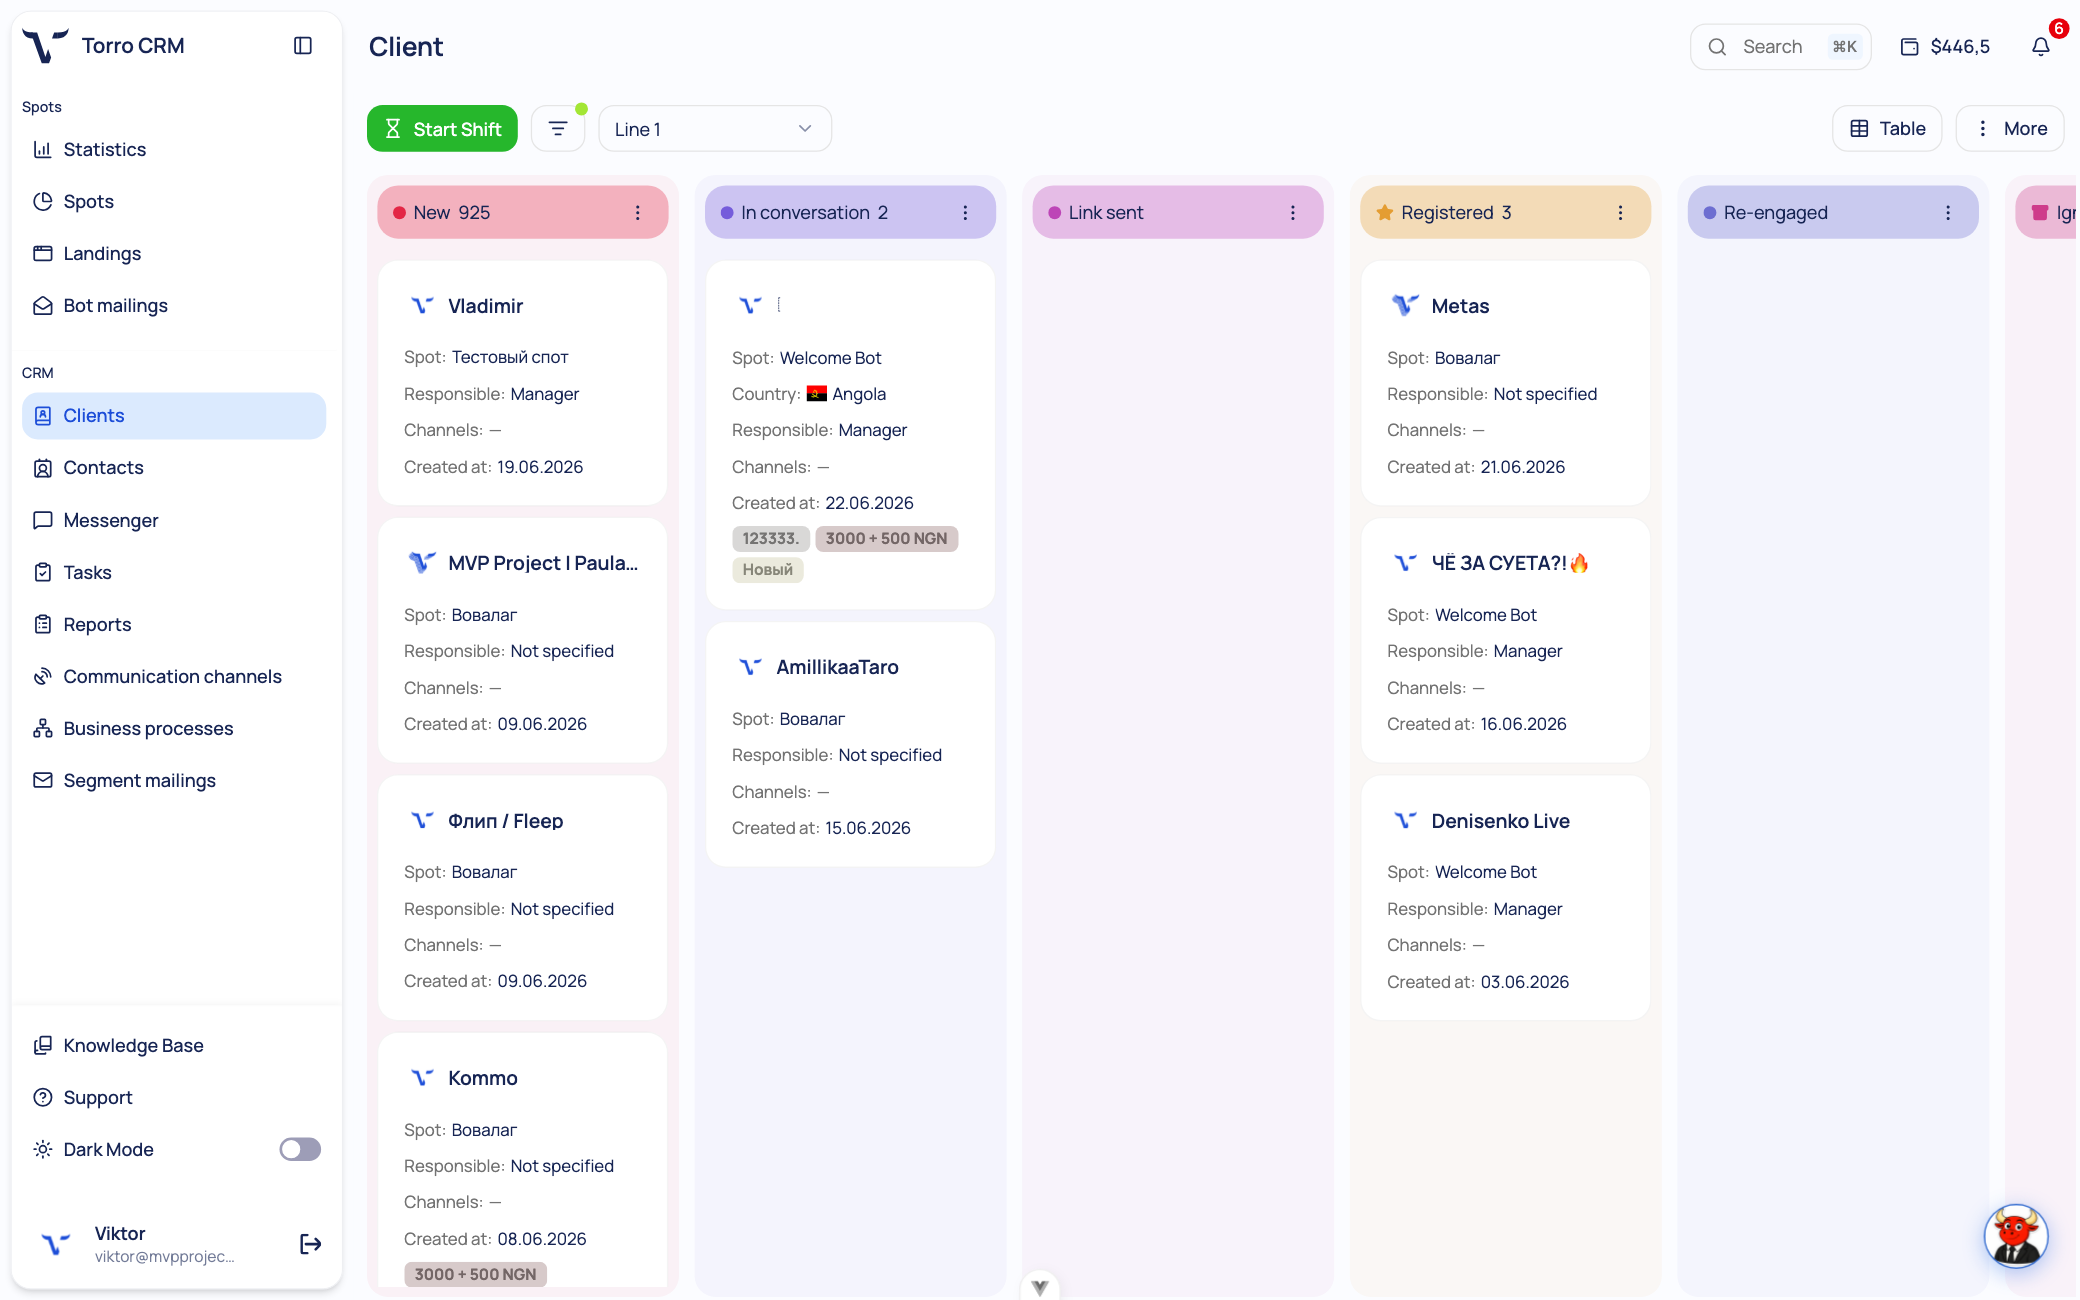Click the avatar icon on Metas card
Image resolution: width=2080 pixels, height=1300 pixels.
1405,306
